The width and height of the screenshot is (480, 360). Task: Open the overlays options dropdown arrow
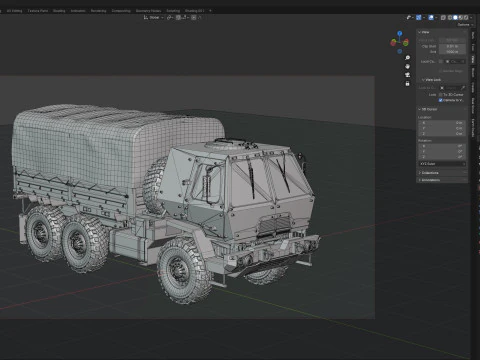tap(436, 18)
